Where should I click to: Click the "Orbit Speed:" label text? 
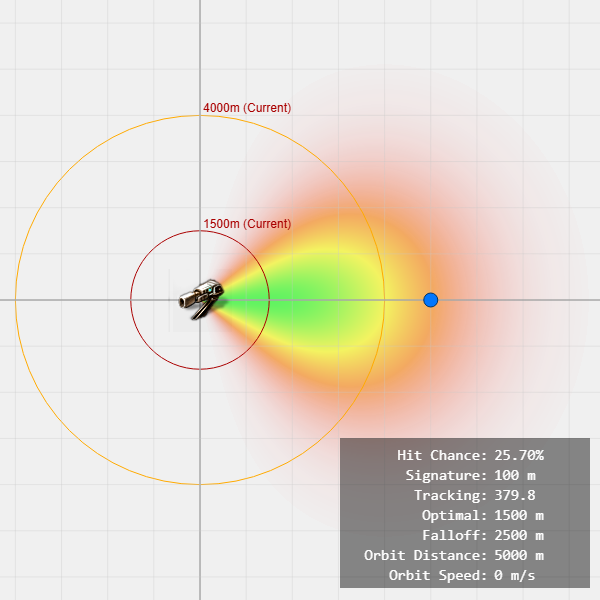(x=437, y=575)
